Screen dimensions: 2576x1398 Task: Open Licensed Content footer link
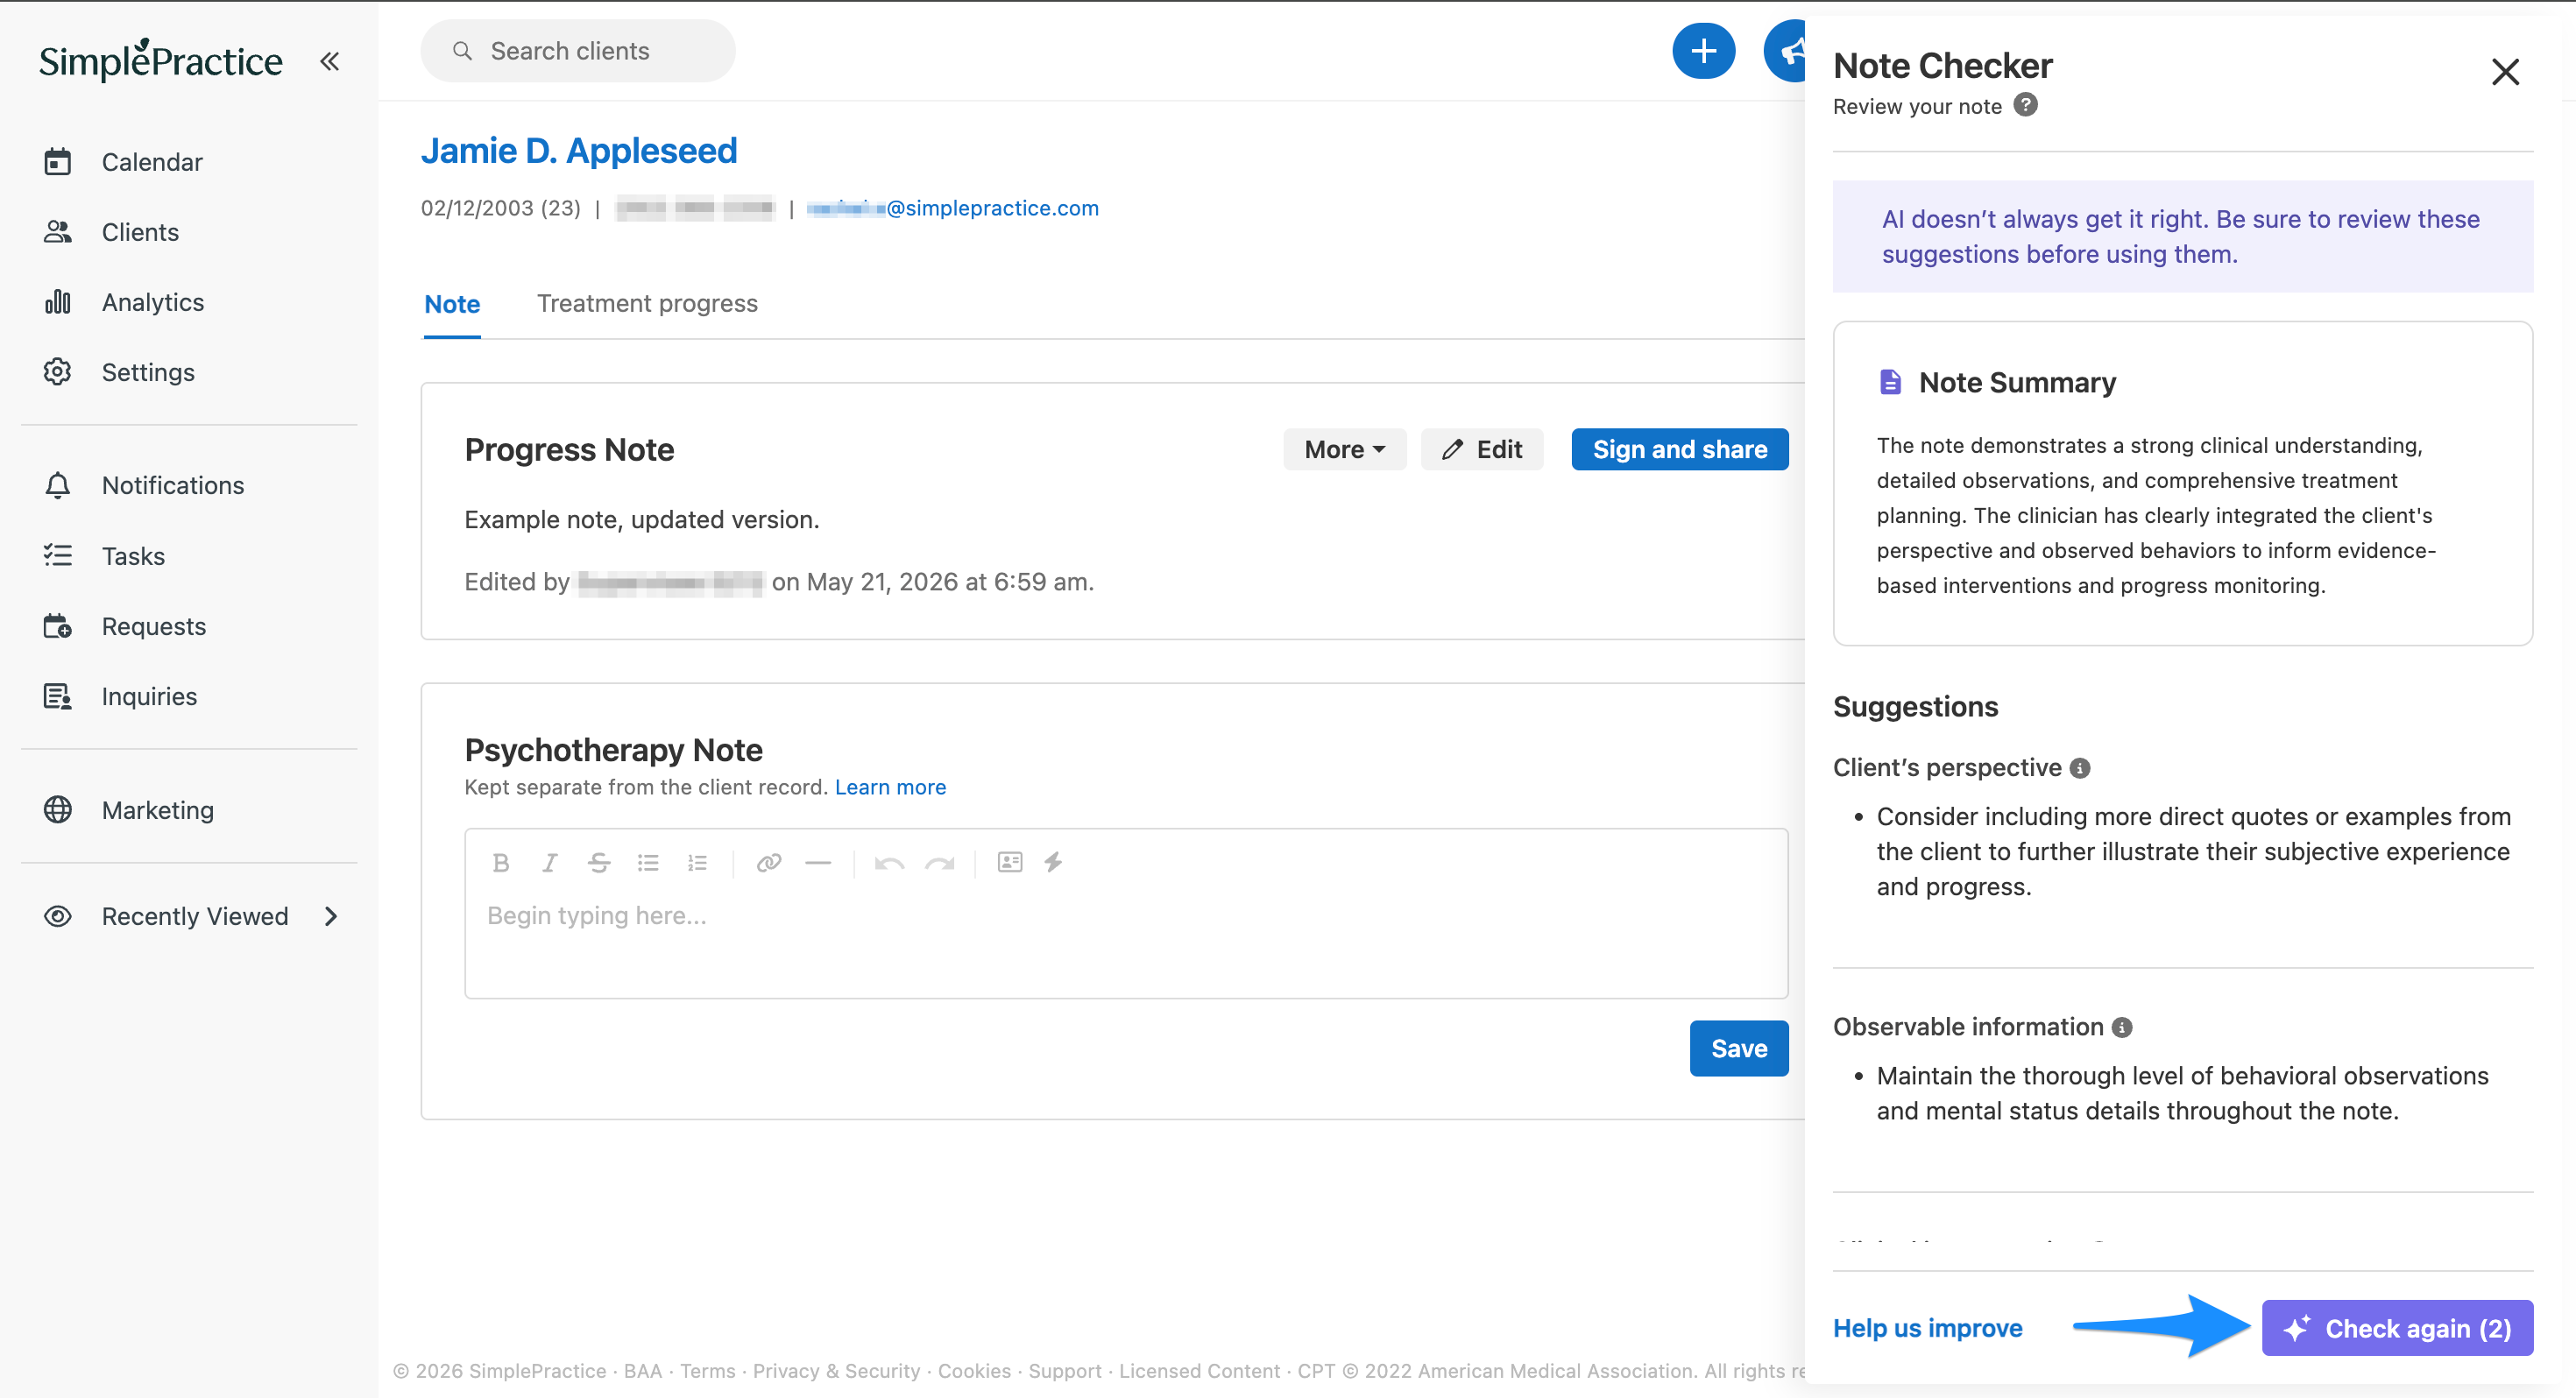(1199, 1371)
